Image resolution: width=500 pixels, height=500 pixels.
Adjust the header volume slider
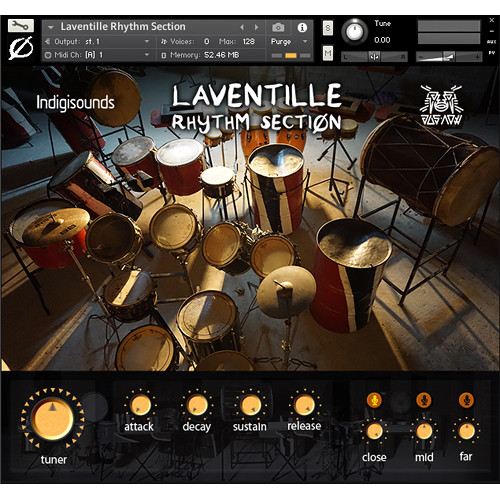coord(449,57)
